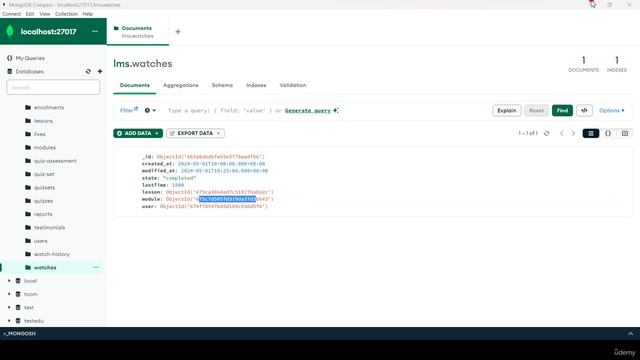Open the query history dropdown
Screen dimensions: 640x360
click(150, 111)
